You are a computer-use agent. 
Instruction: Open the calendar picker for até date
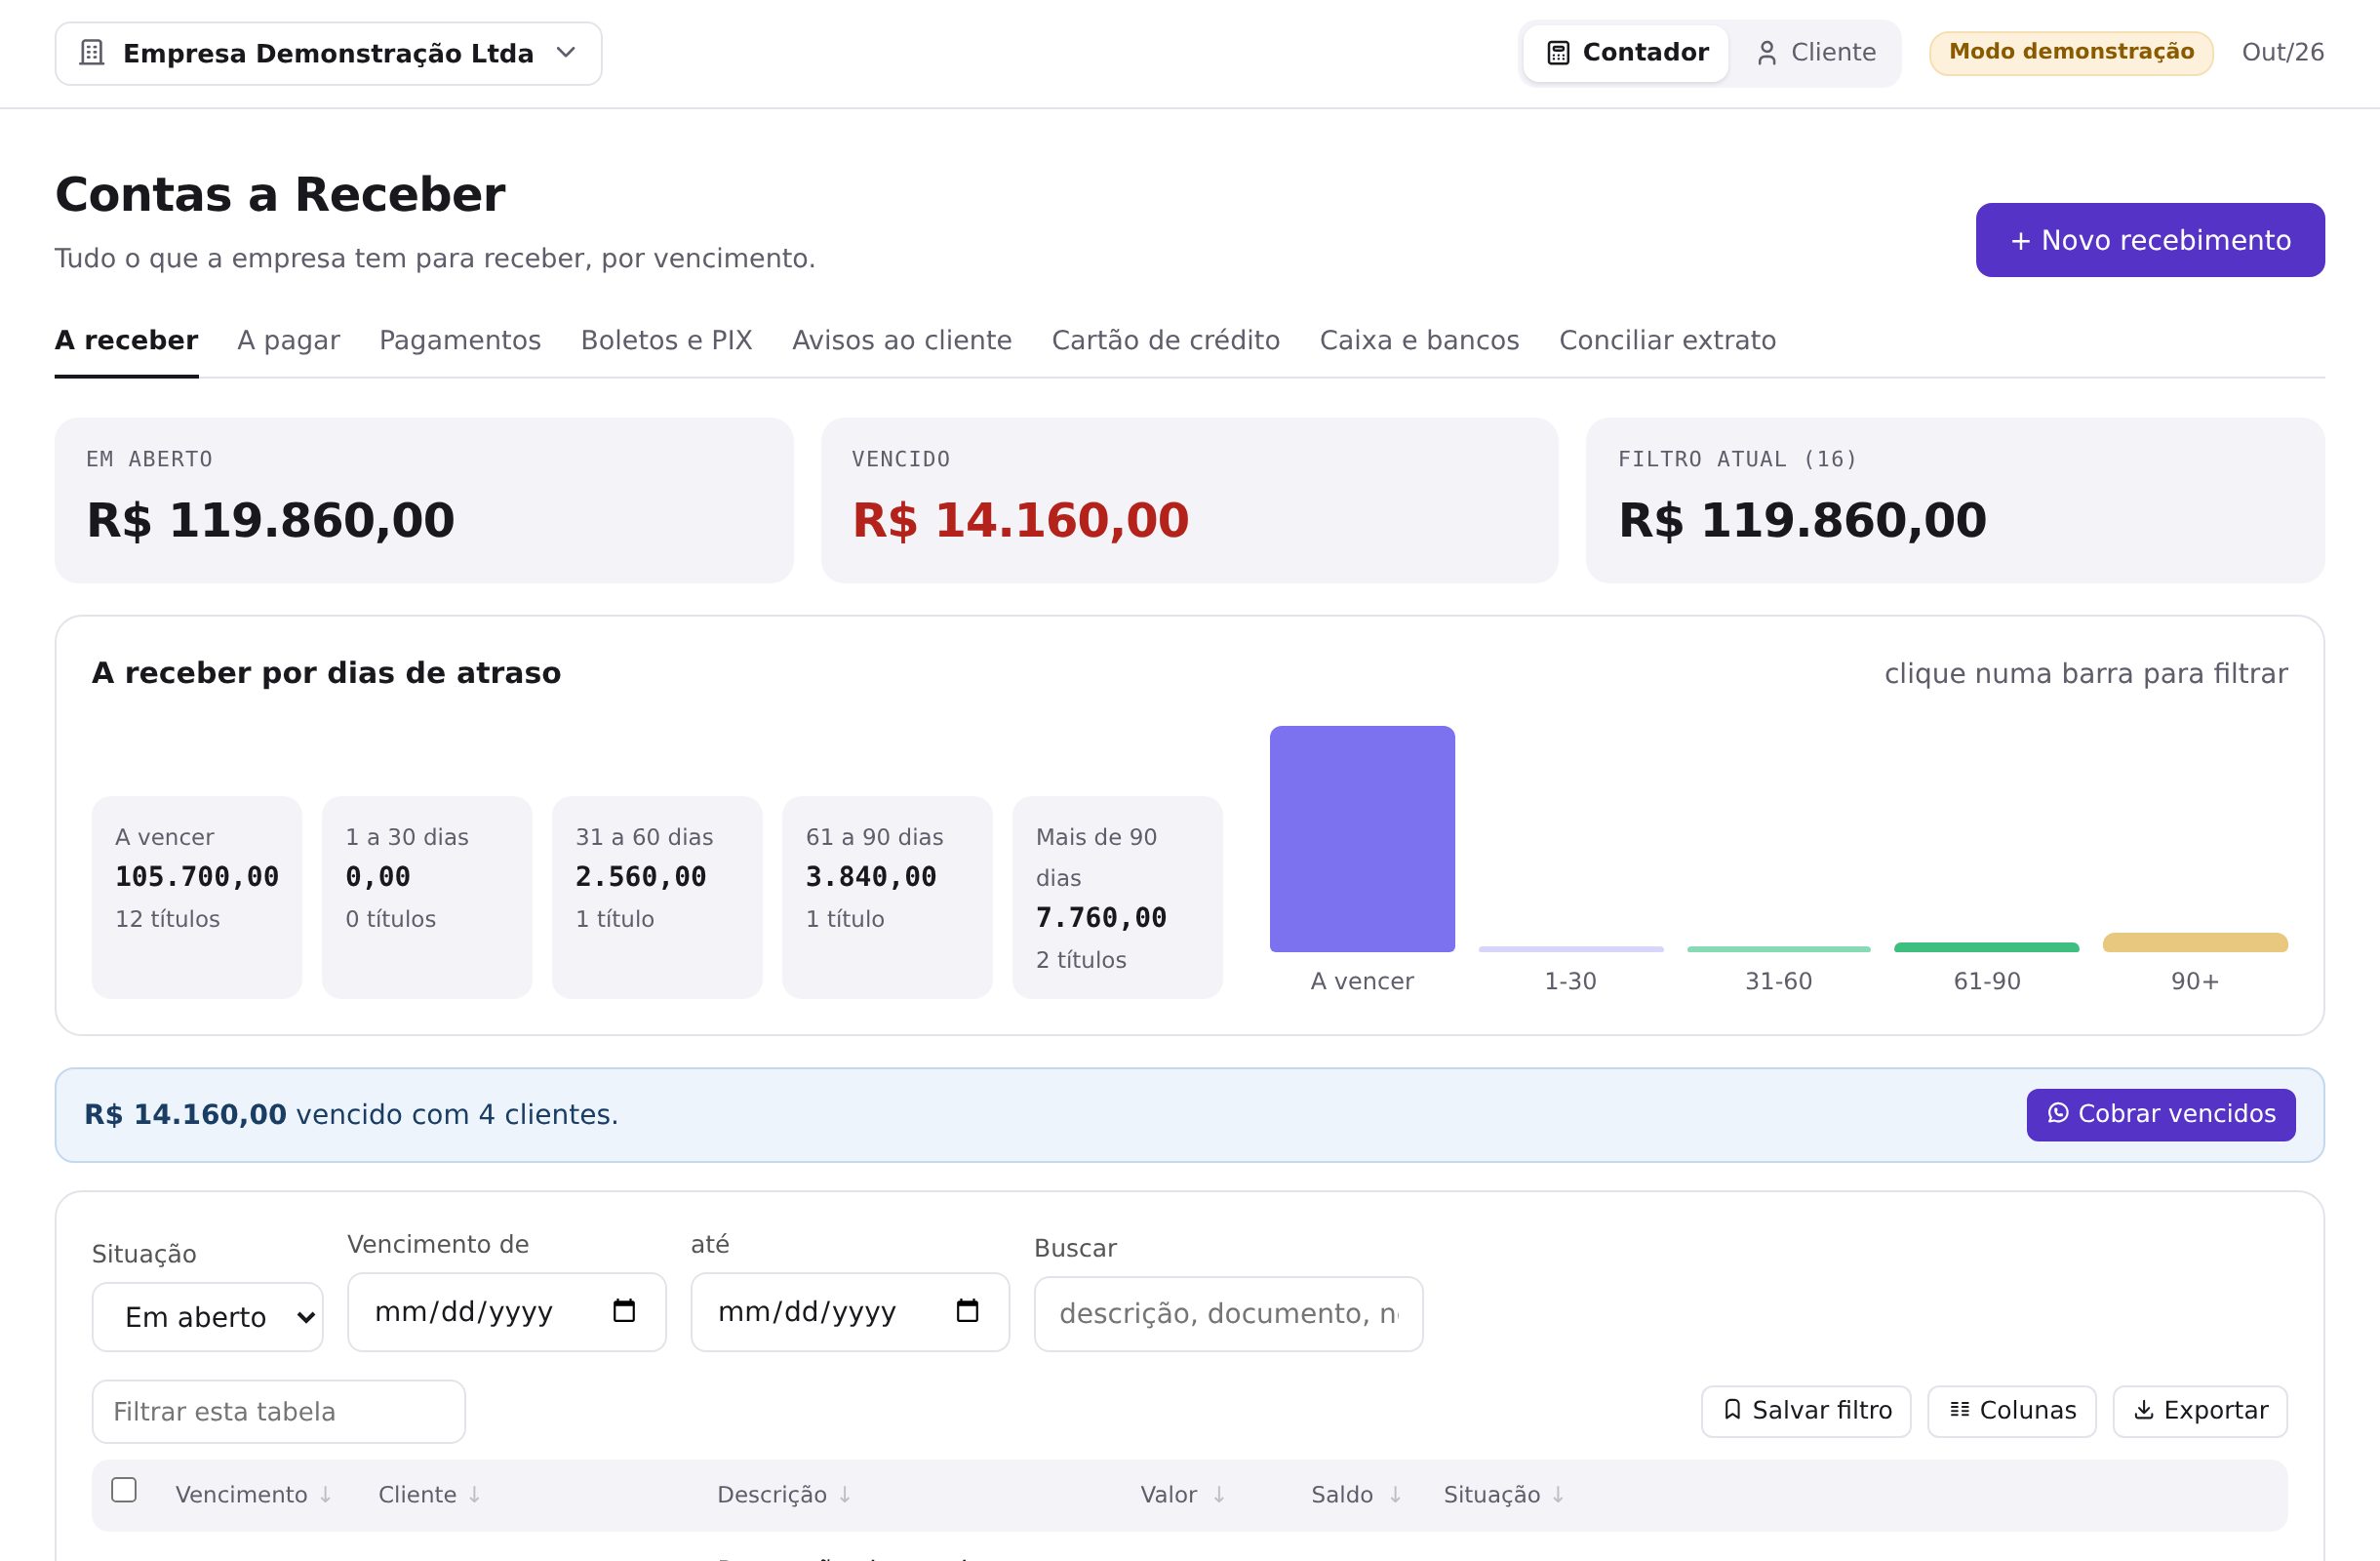point(967,1311)
